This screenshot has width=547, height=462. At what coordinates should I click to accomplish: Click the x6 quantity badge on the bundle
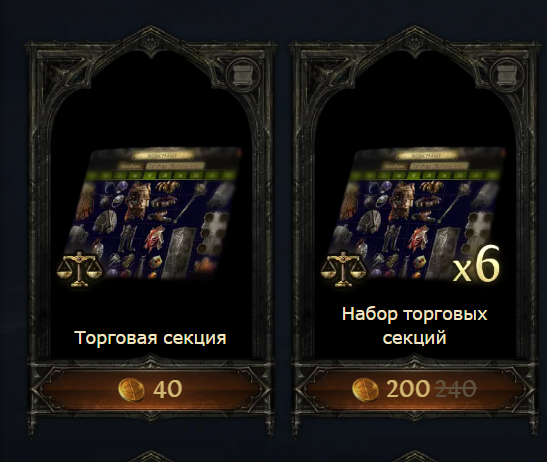click(x=476, y=266)
